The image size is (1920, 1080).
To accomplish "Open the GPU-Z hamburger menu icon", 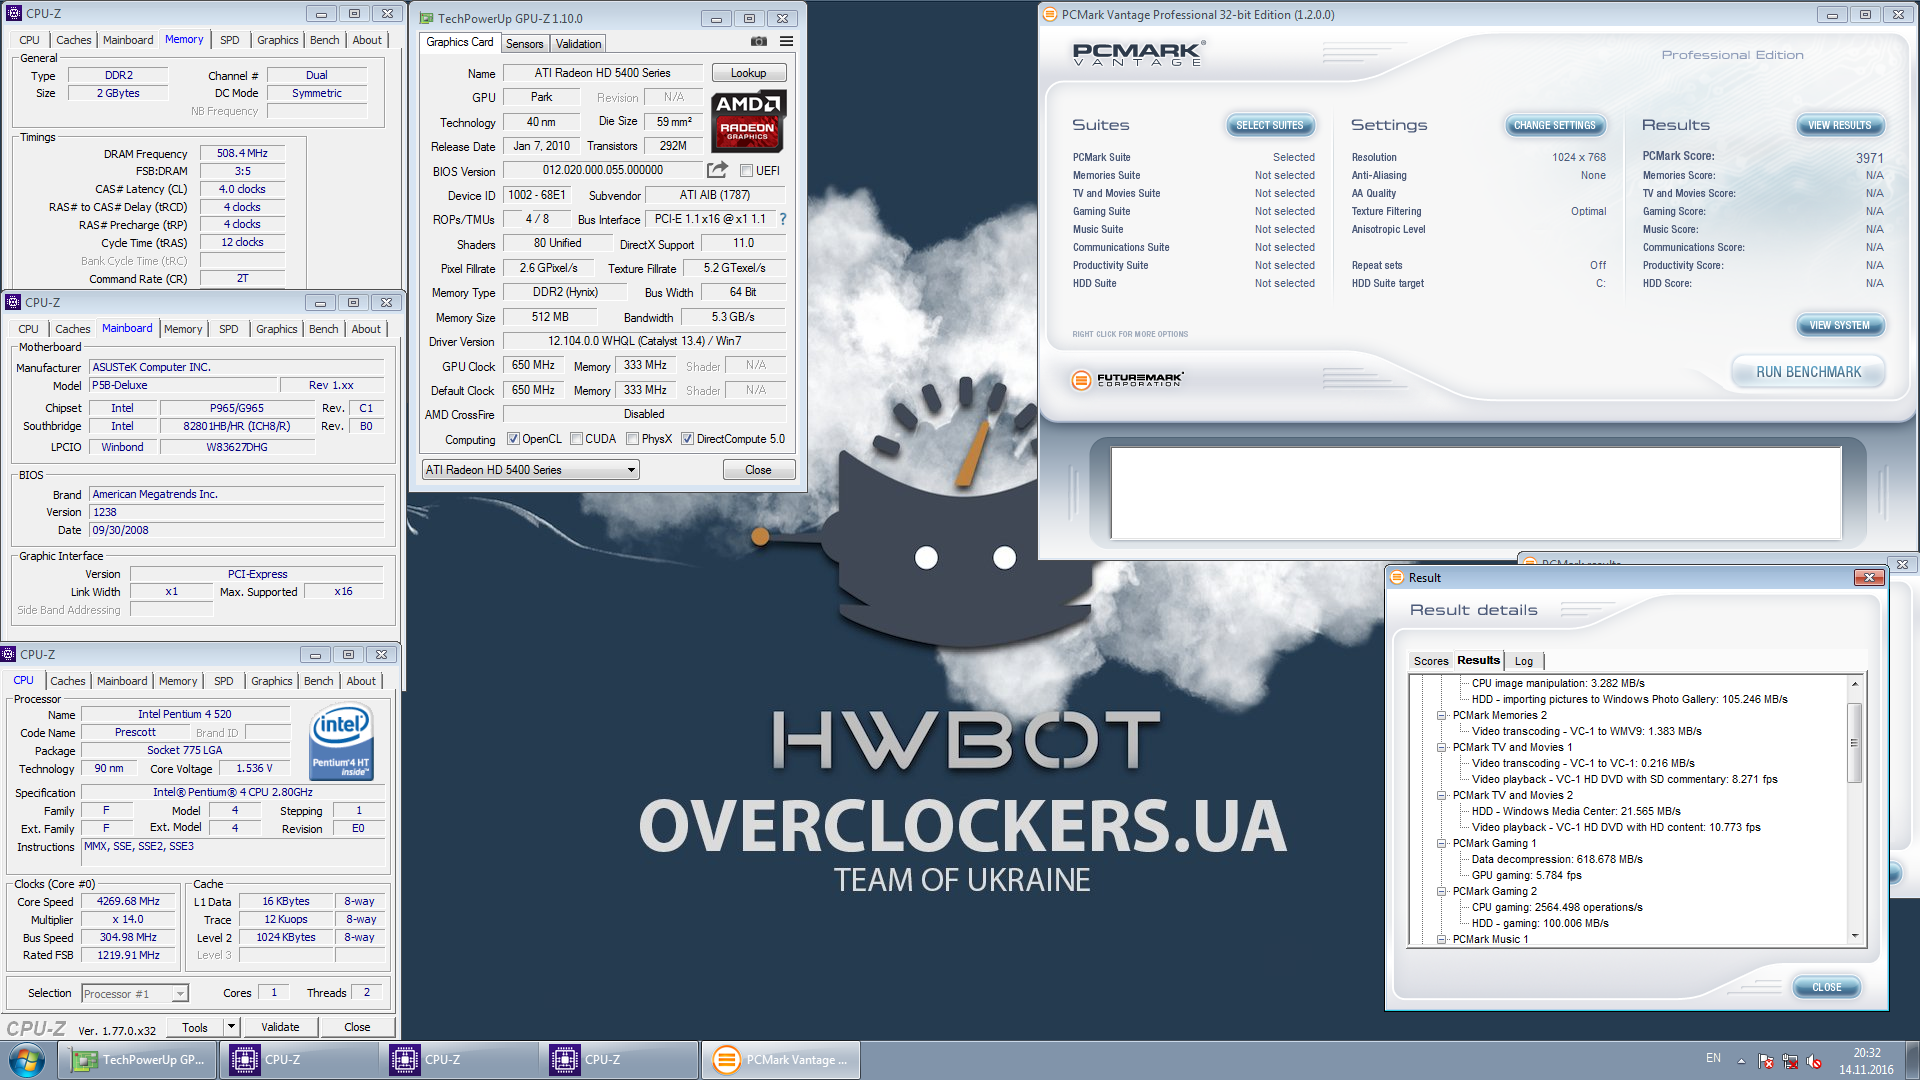I will [x=787, y=42].
